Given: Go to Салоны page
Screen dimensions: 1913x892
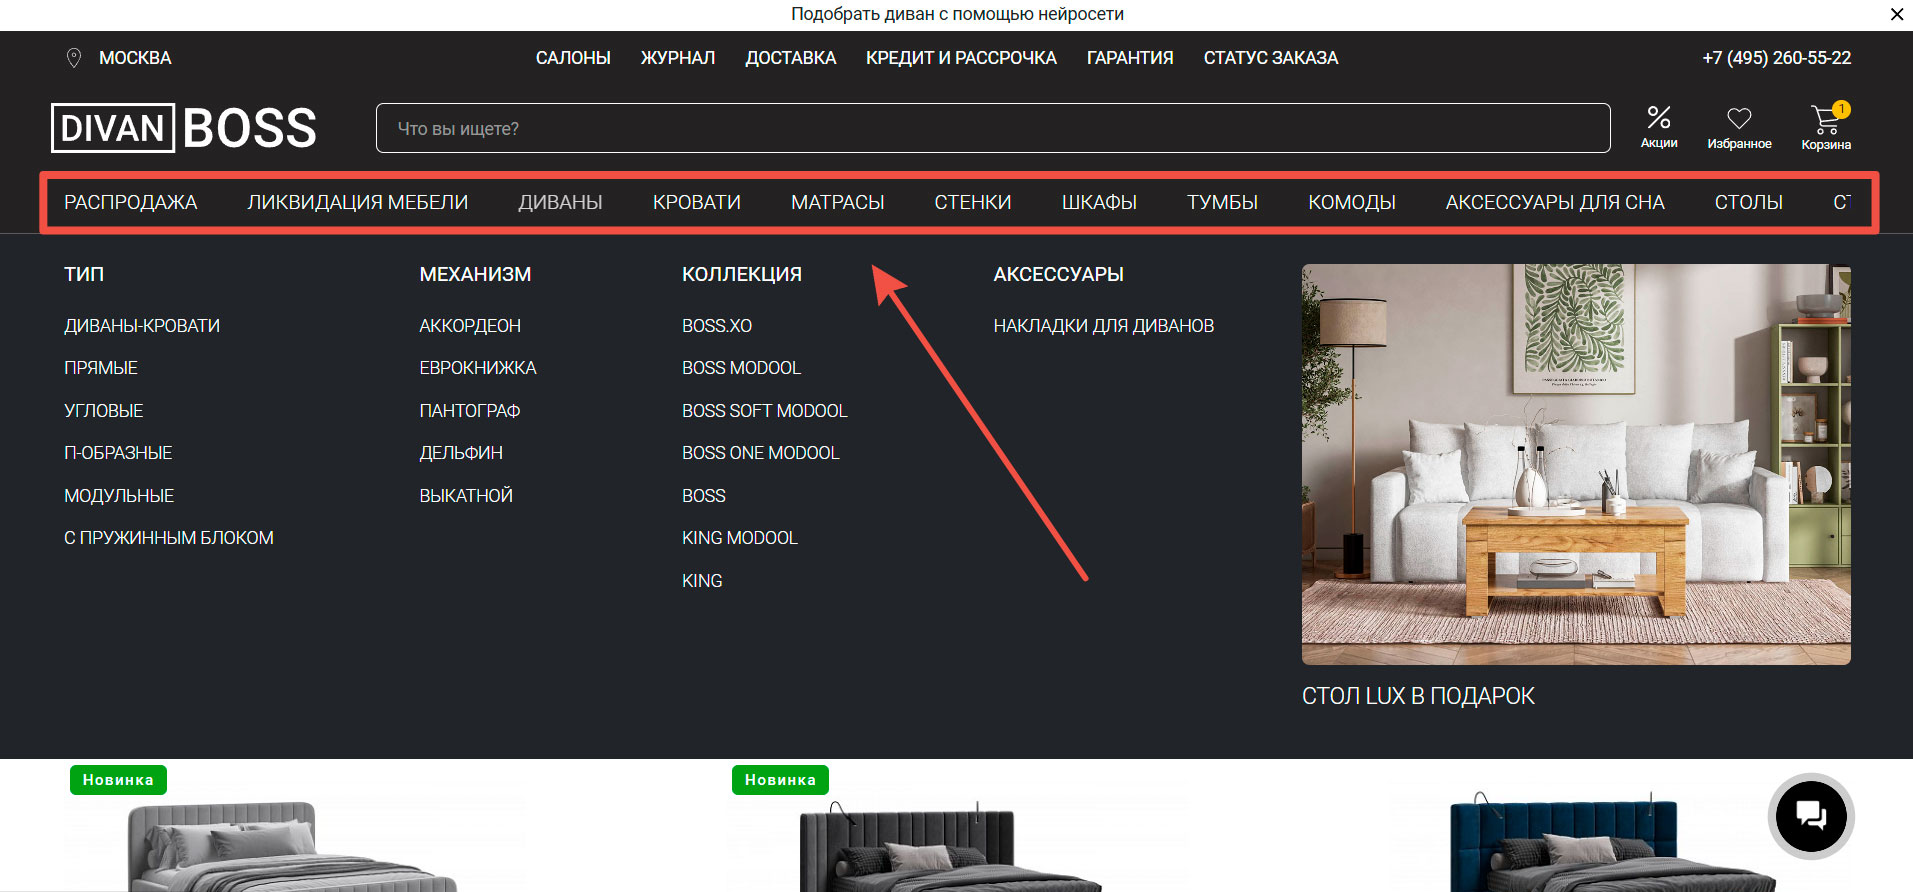Looking at the screenshot, I should [x=573, y=58].
